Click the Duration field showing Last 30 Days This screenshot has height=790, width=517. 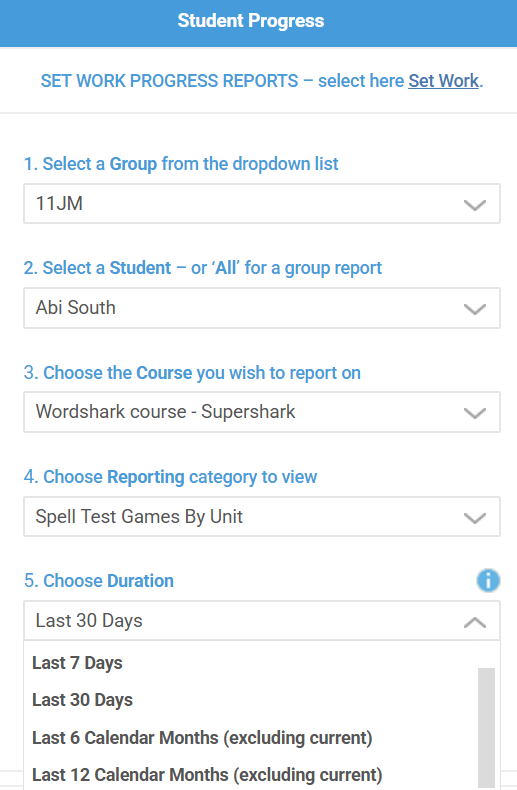pos(262,621)
